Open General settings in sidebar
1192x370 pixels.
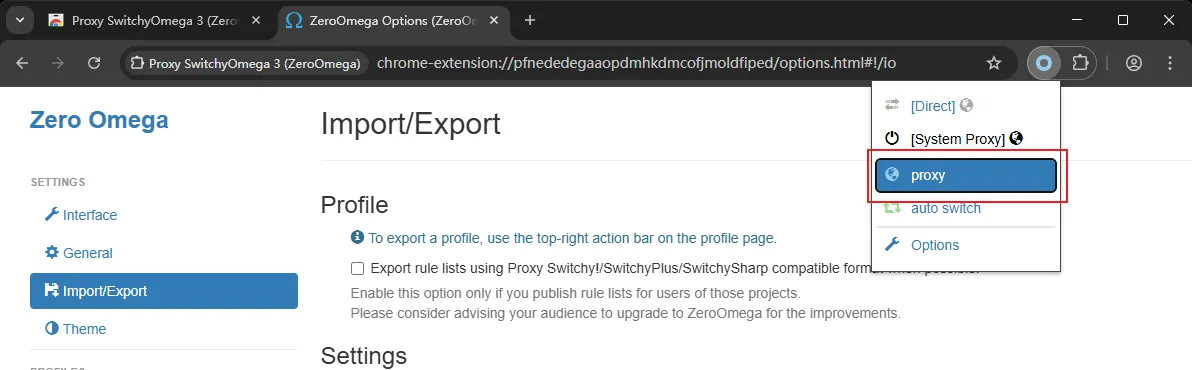tap(163, 253)
